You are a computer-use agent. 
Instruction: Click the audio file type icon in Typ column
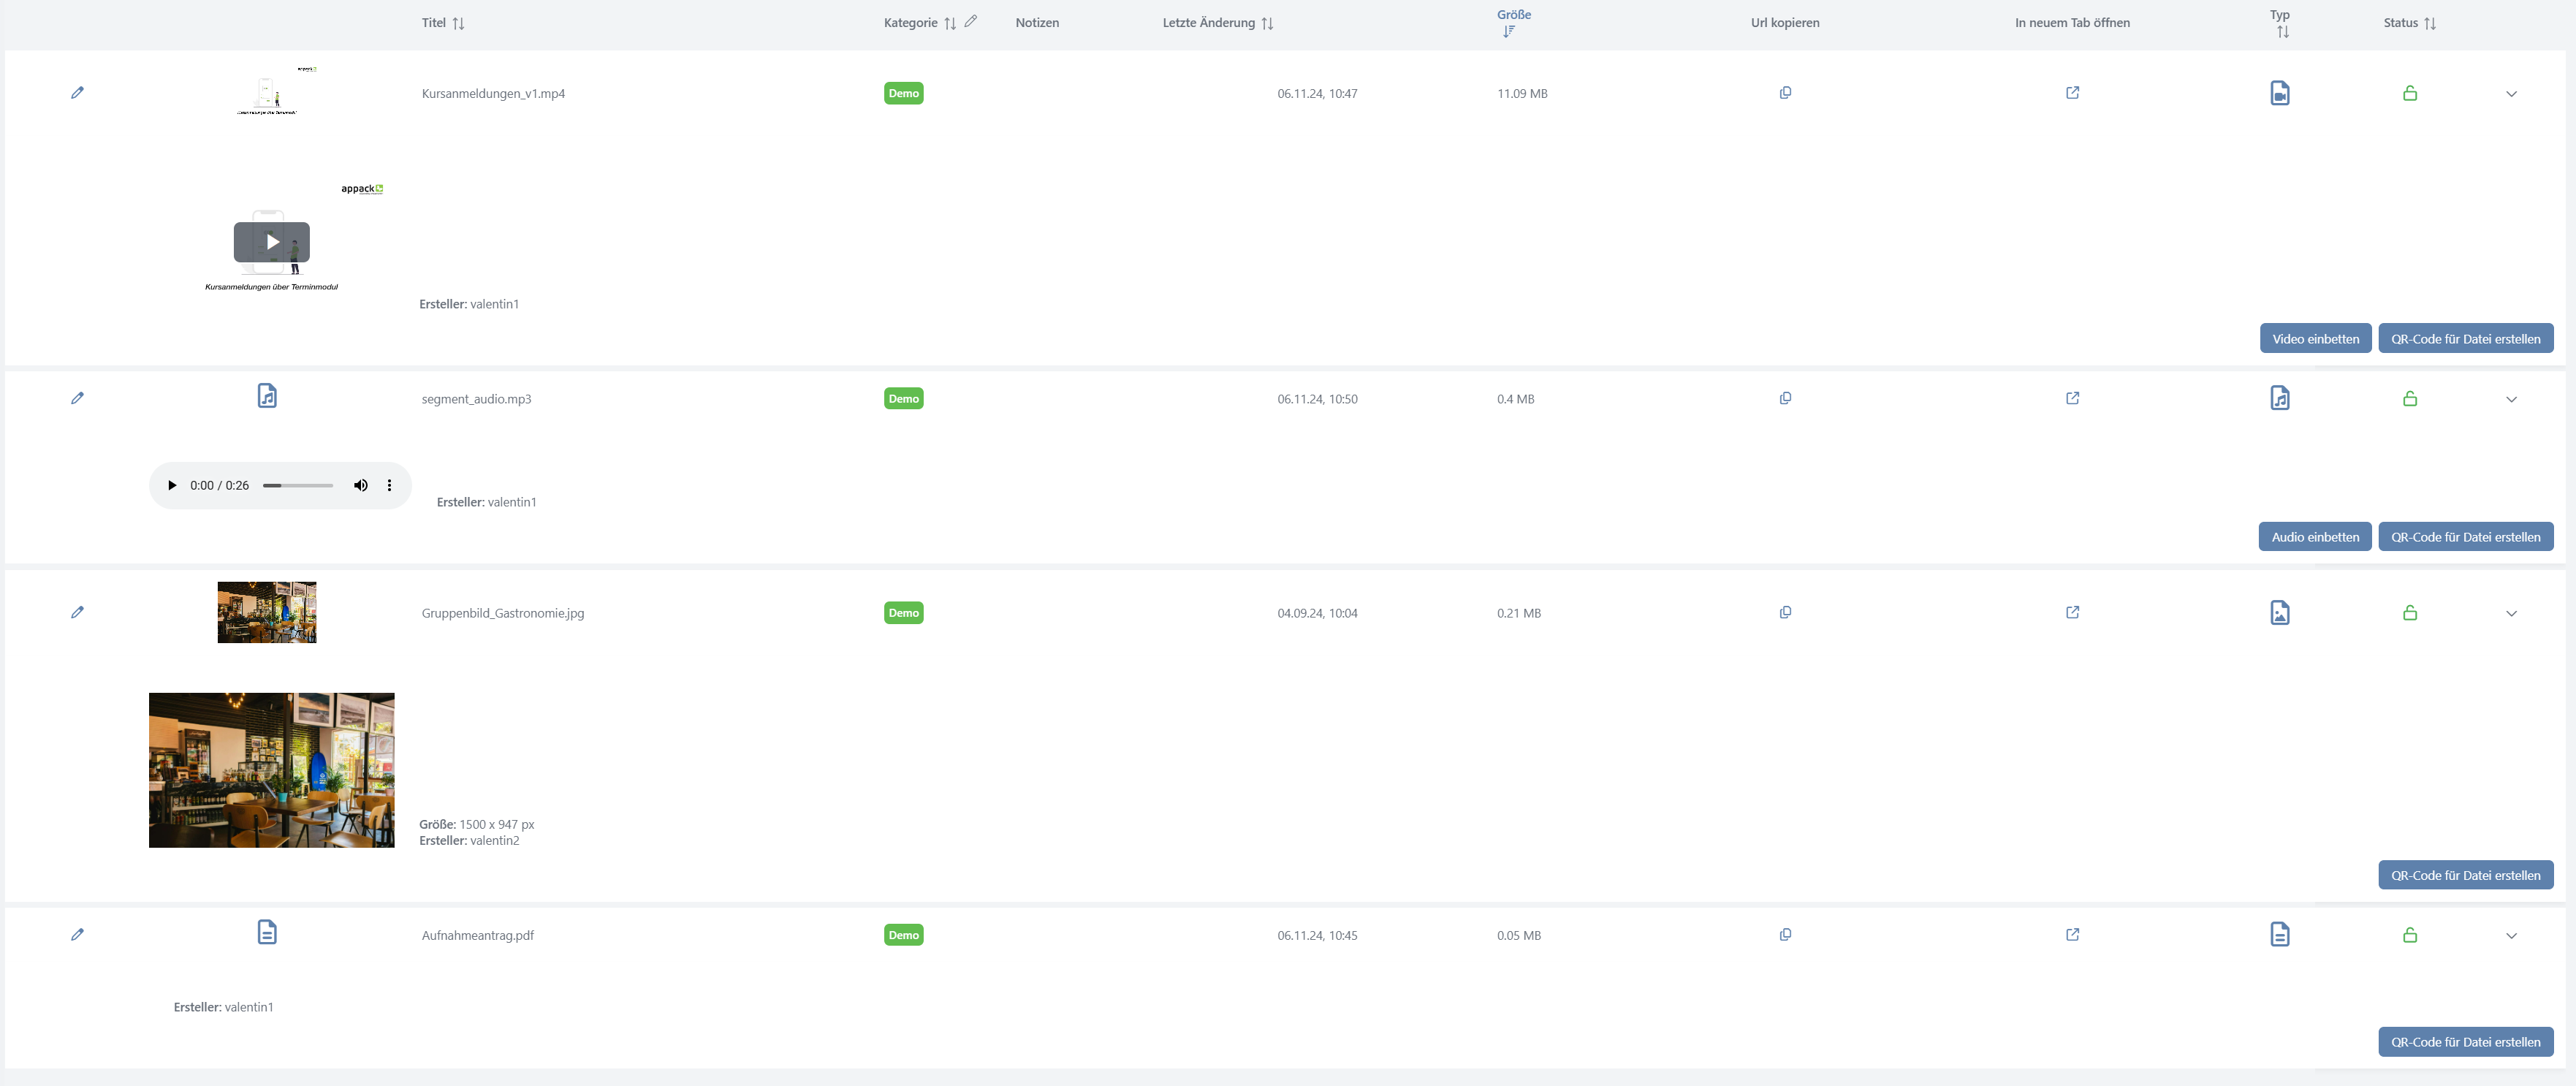click(2279, 398)
